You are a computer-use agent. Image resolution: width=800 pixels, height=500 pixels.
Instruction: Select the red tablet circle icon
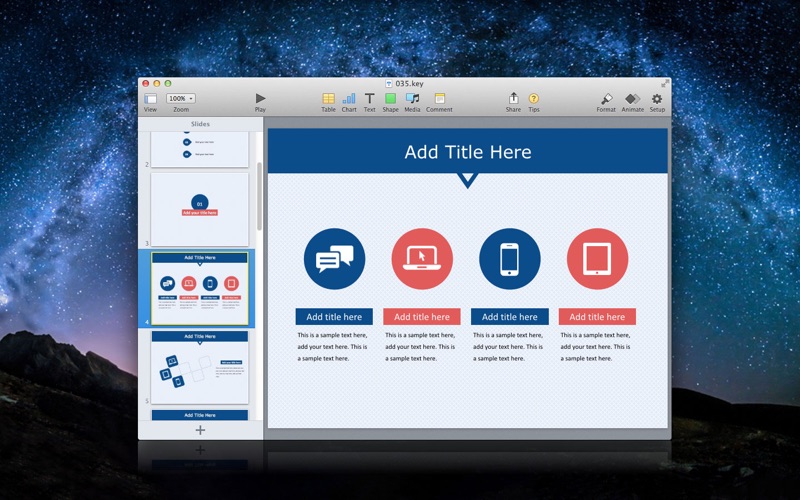(x=597, y=259)
